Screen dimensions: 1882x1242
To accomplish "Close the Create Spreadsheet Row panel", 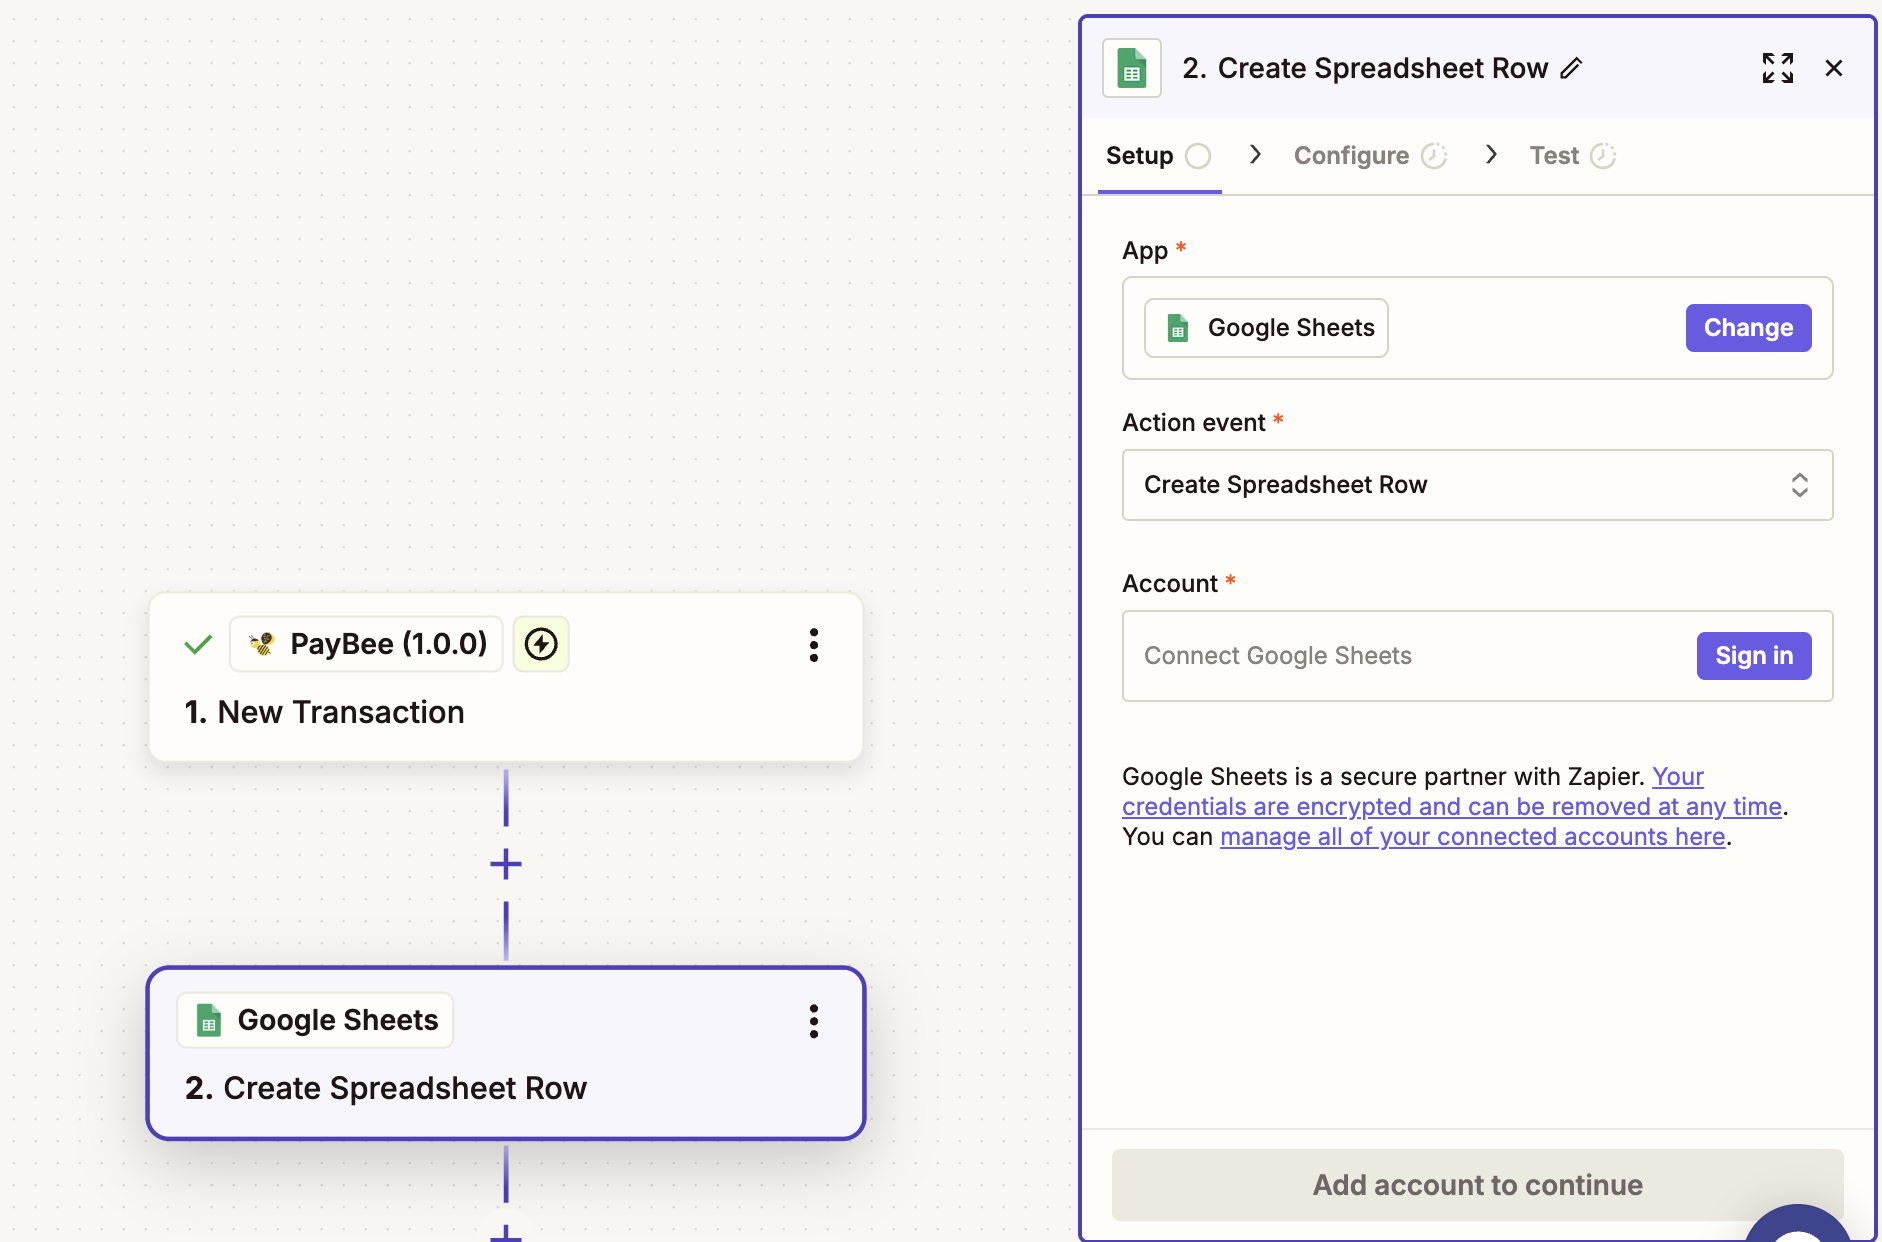I will pyautogui.click(x=1833, y=68).
